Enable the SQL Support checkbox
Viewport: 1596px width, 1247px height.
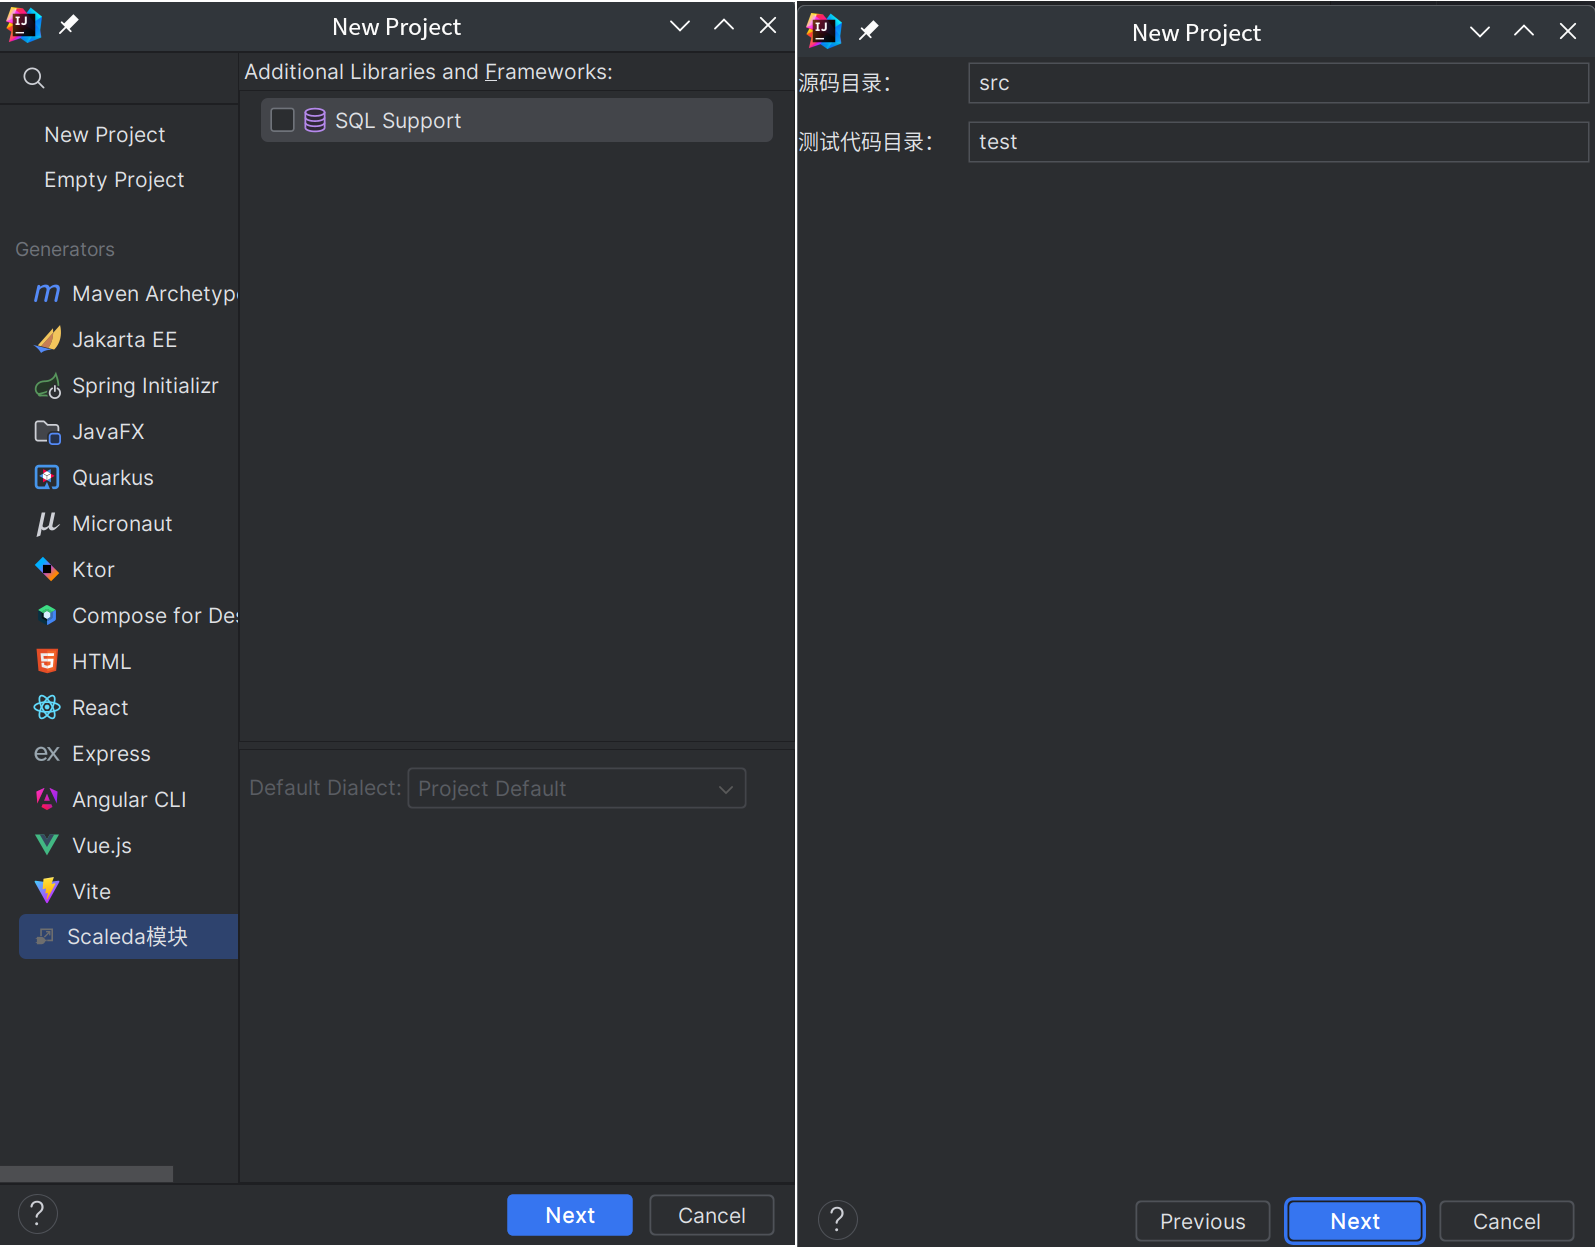pos(283,120)
